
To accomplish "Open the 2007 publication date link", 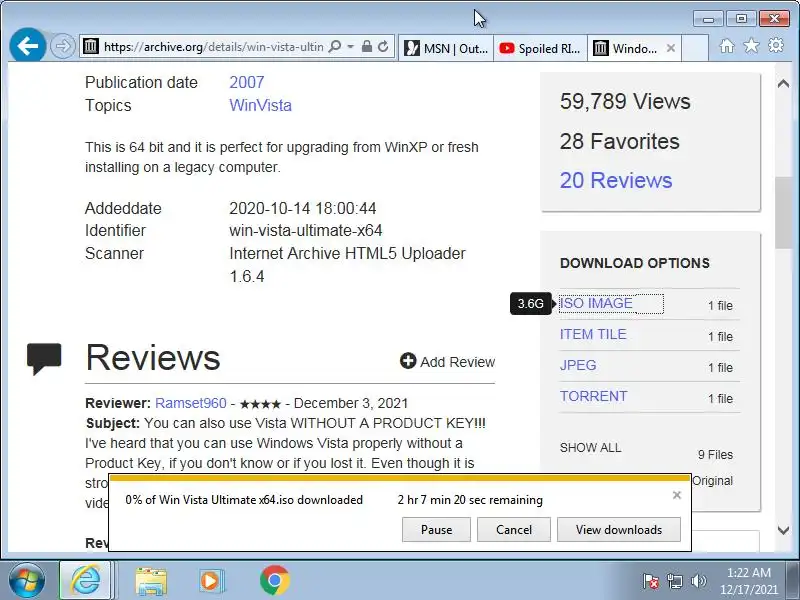I will click(246, 82).
